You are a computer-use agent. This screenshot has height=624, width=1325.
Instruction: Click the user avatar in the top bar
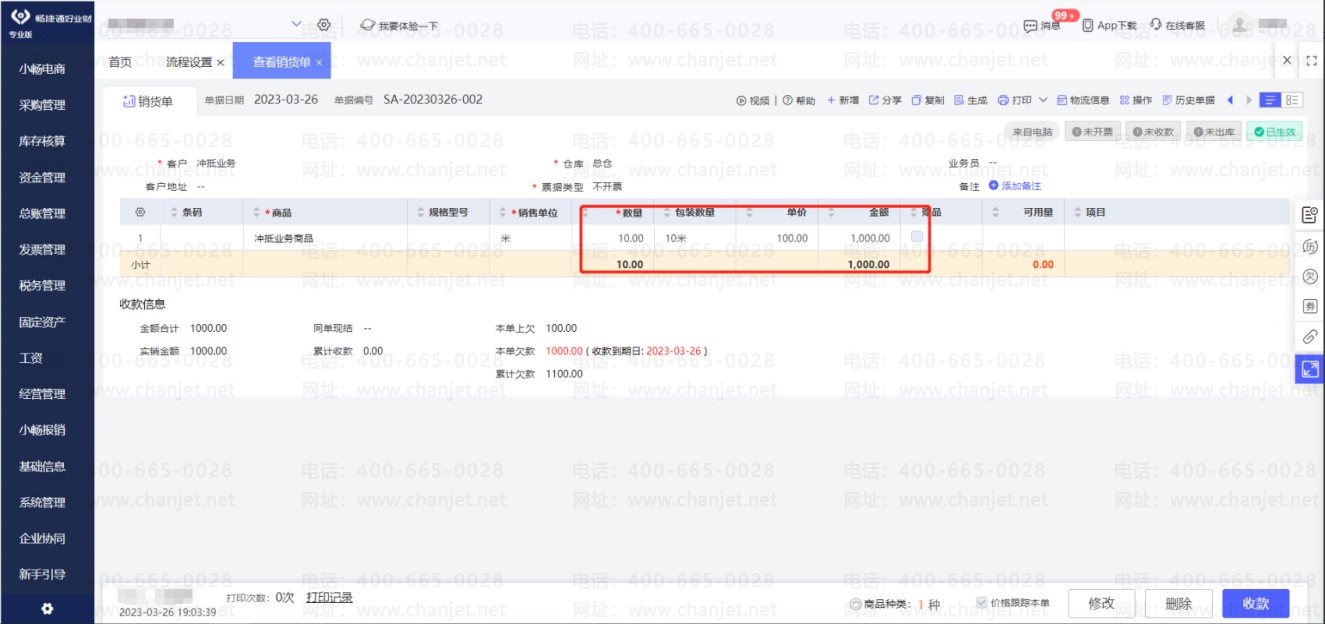point(1239,24)
